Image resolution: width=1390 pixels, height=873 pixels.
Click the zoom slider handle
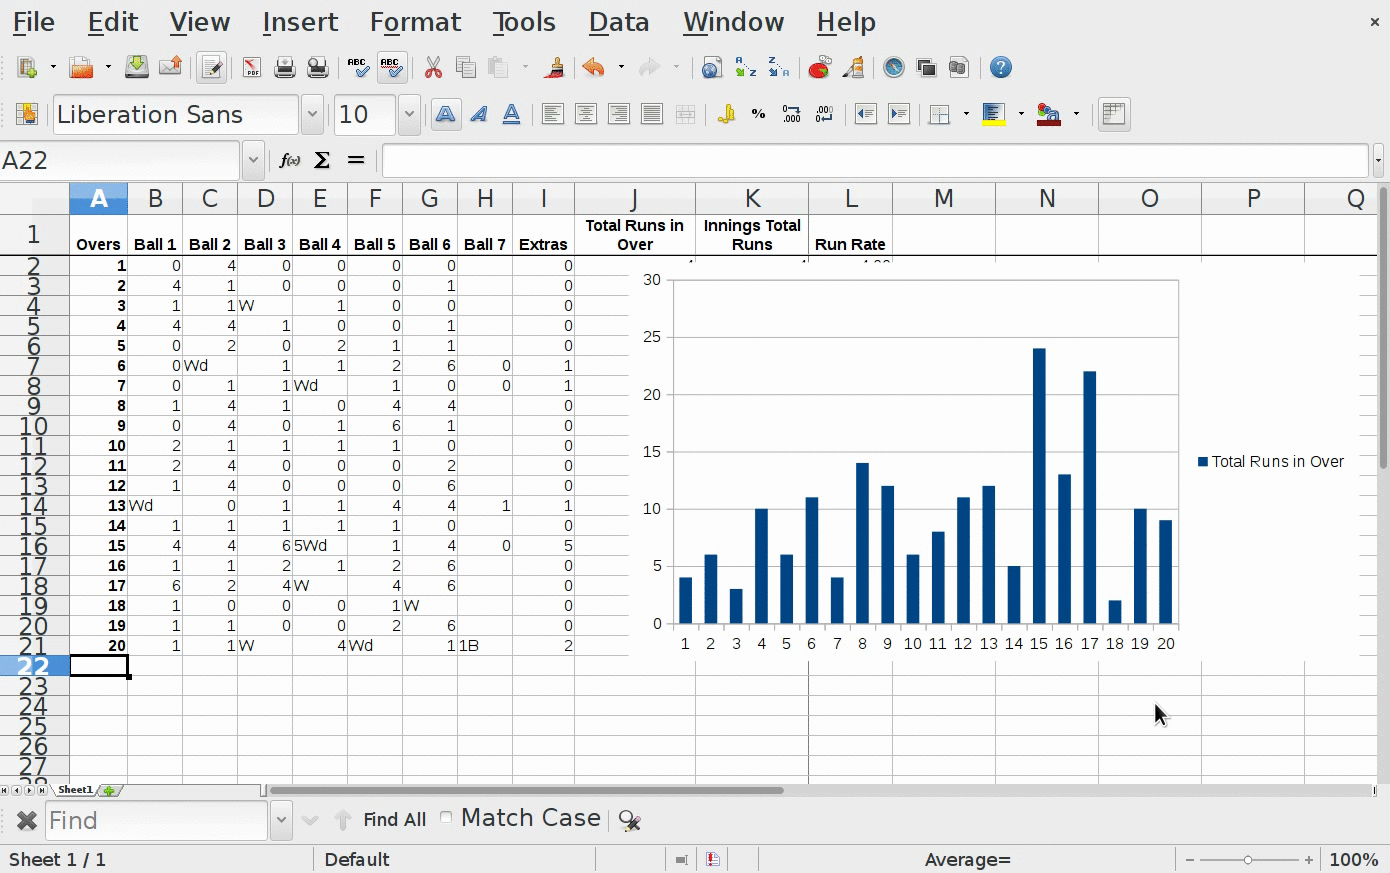point(1248,860)
